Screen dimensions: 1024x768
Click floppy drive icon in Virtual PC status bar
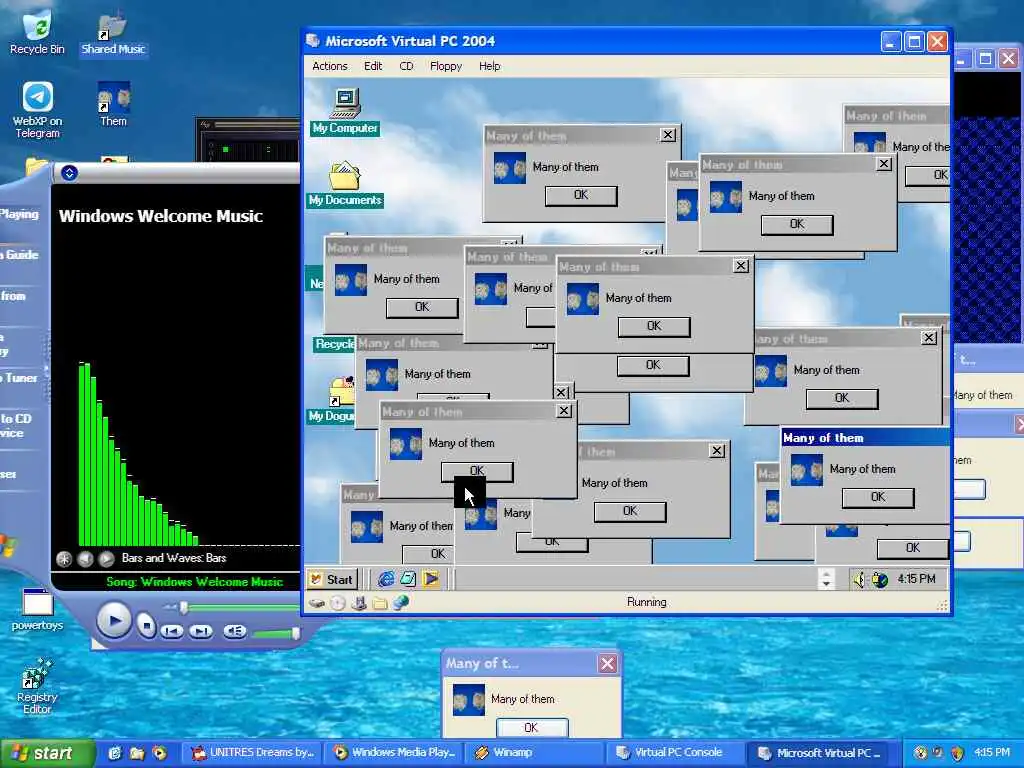click(x=359, y=603)
